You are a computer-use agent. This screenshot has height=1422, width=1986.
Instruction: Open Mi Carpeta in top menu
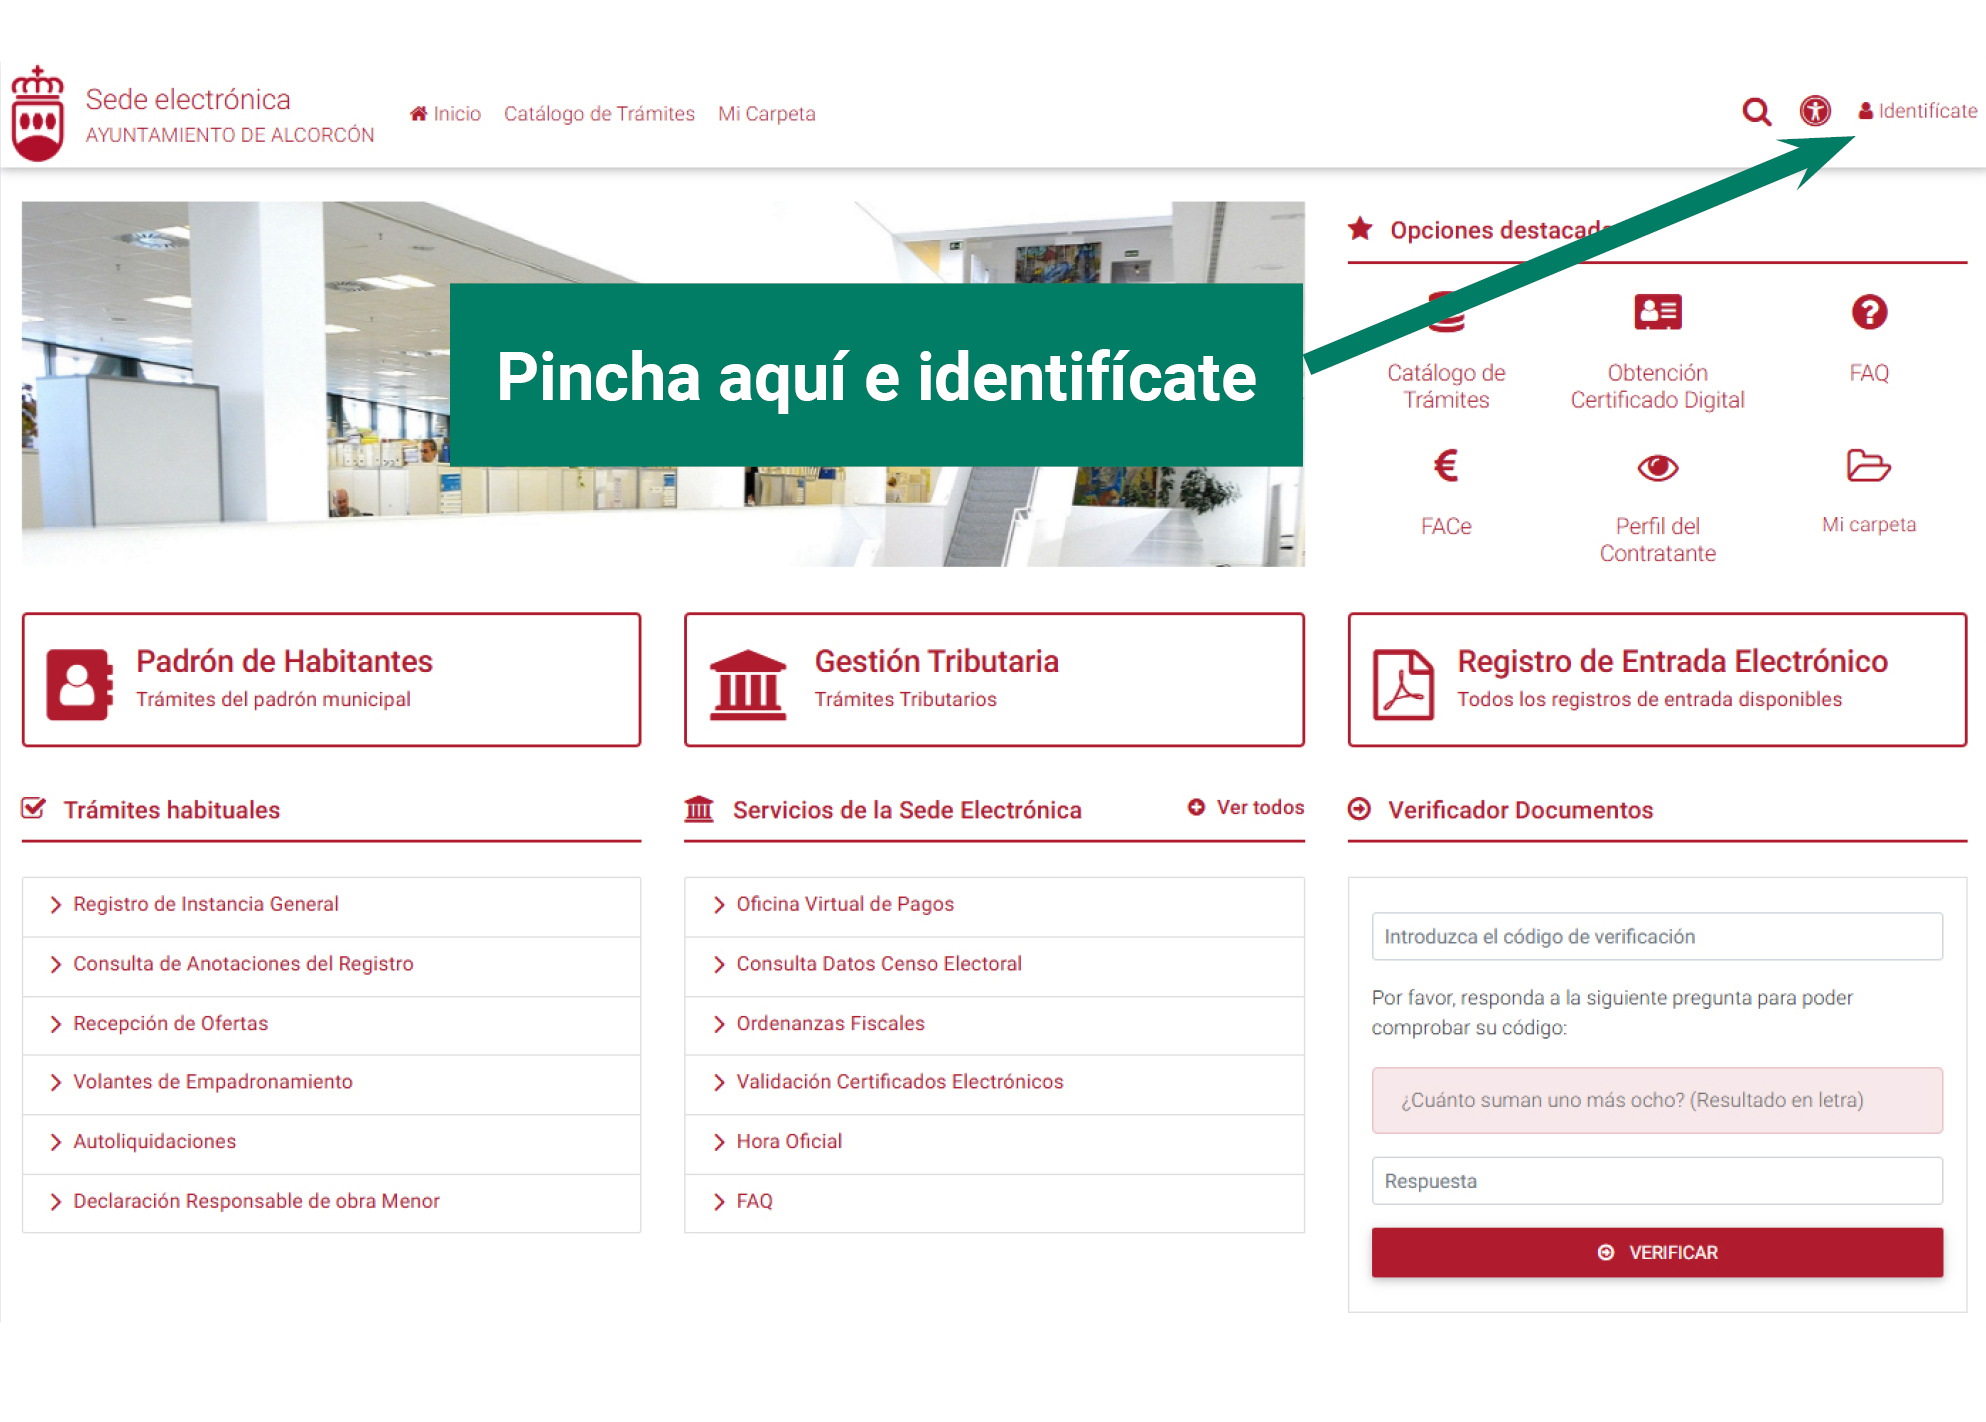coord(766,114)
